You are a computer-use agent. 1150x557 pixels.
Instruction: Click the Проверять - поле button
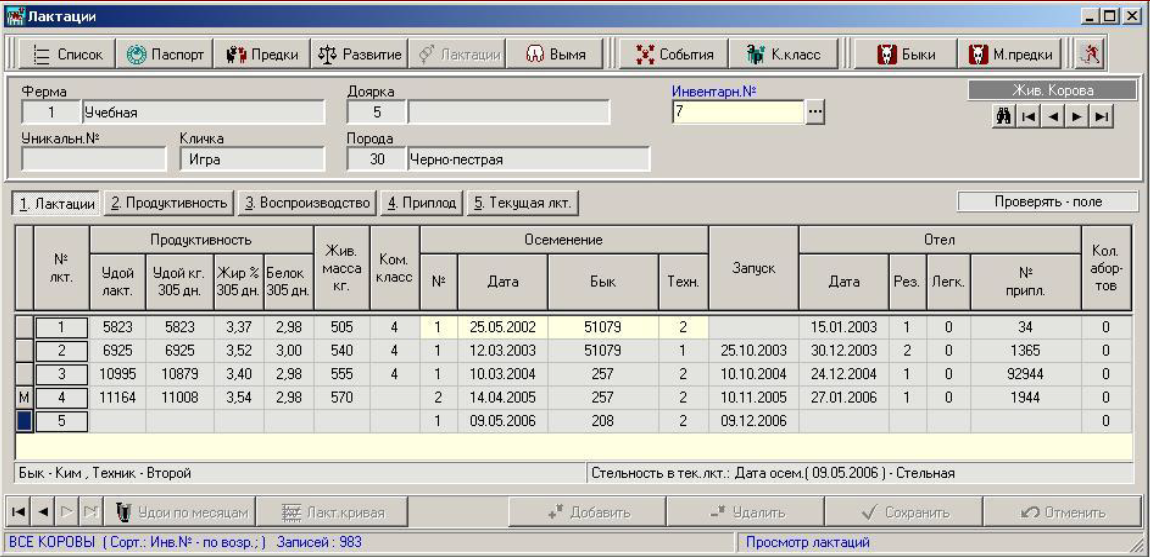click(x=1047, y=202)
